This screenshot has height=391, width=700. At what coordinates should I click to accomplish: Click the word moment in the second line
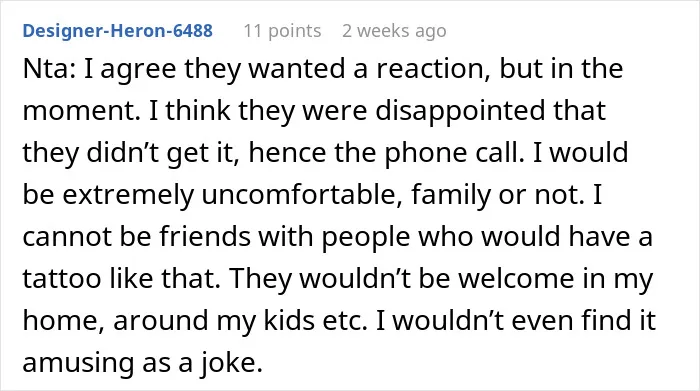(x=78, y=111)
